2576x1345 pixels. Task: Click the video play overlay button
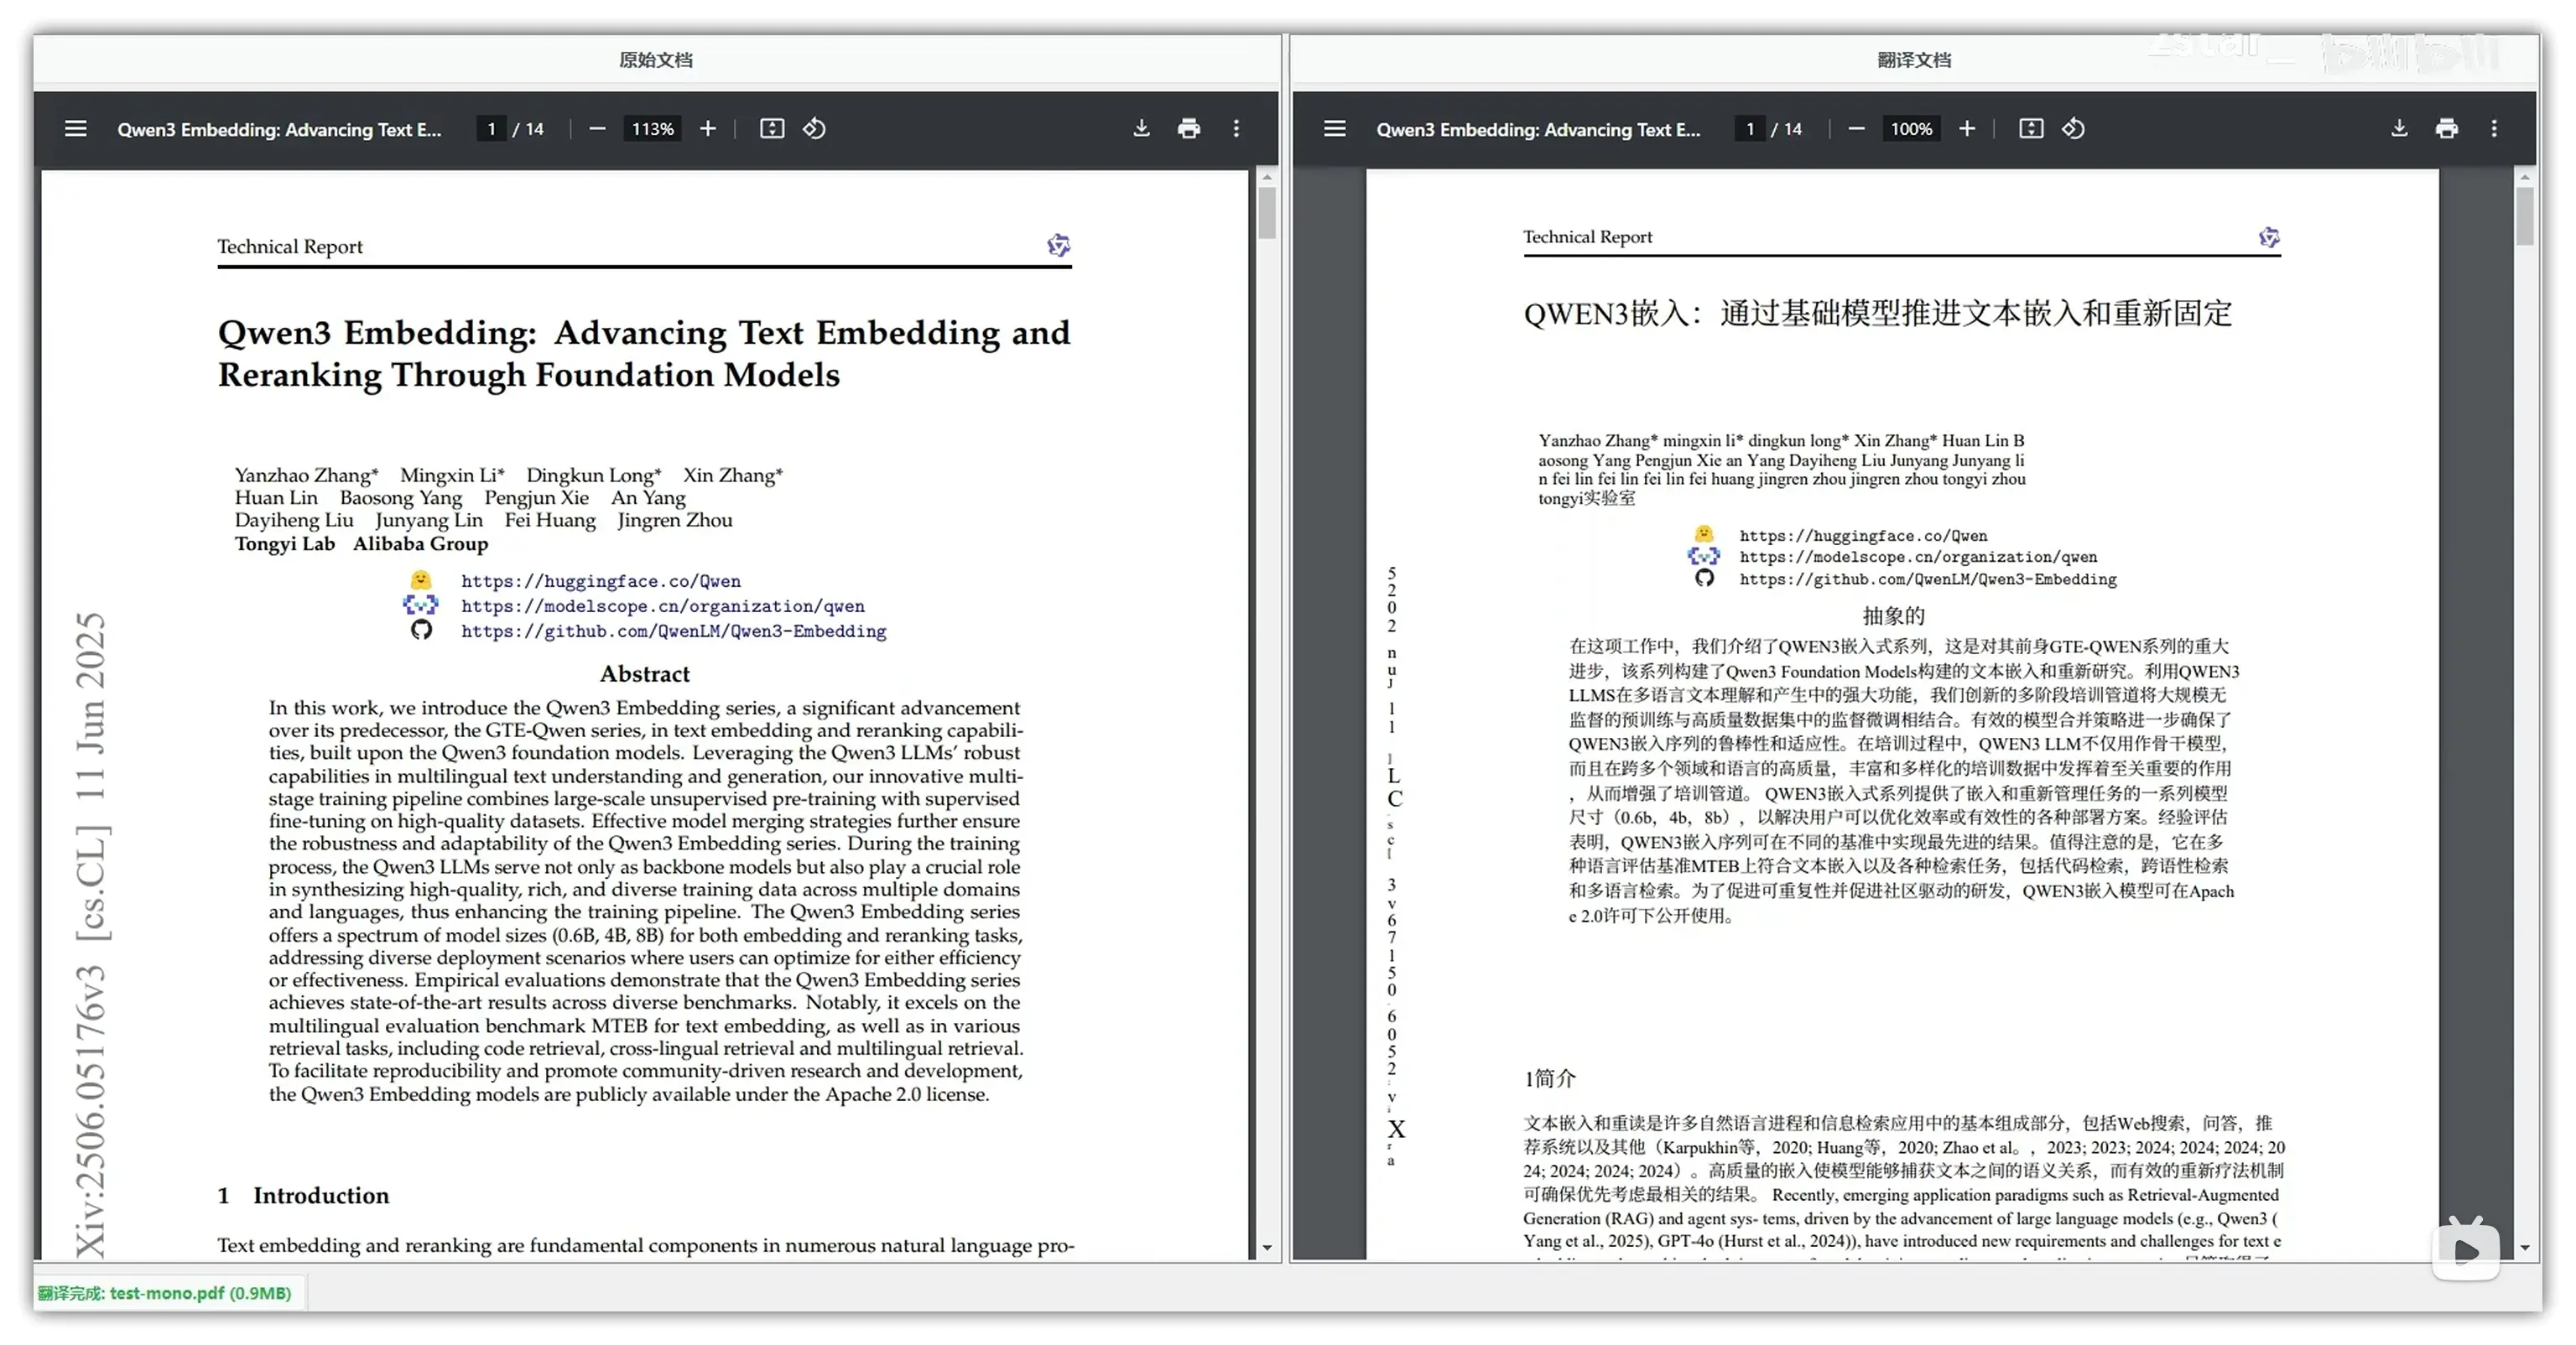pos(2466,1249)
